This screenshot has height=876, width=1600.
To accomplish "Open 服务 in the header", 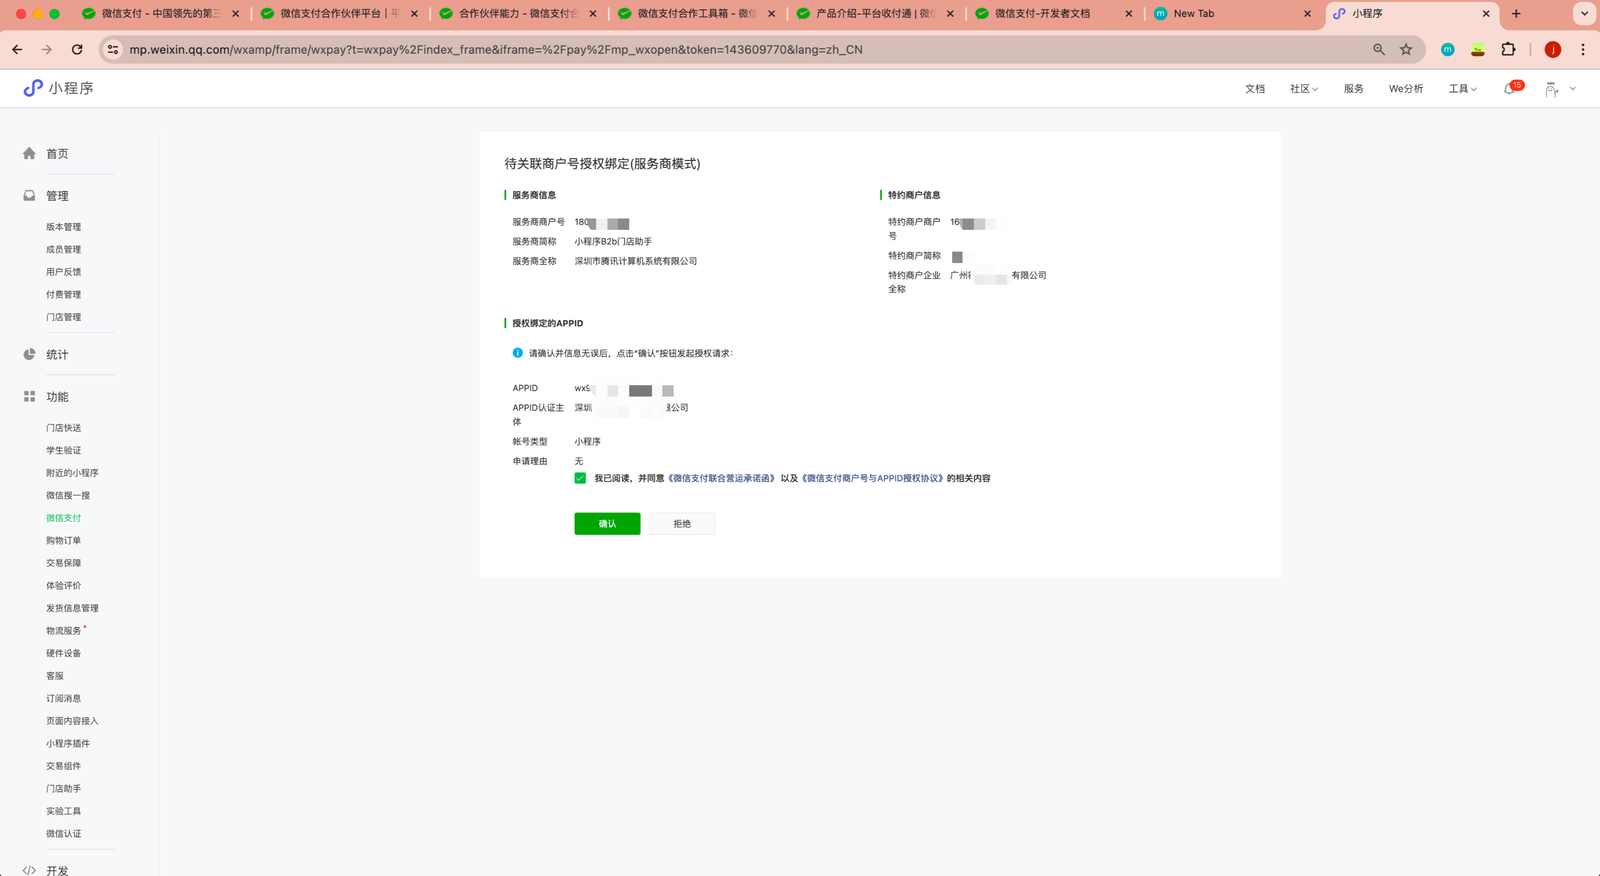I will [x=1354, y=89].
